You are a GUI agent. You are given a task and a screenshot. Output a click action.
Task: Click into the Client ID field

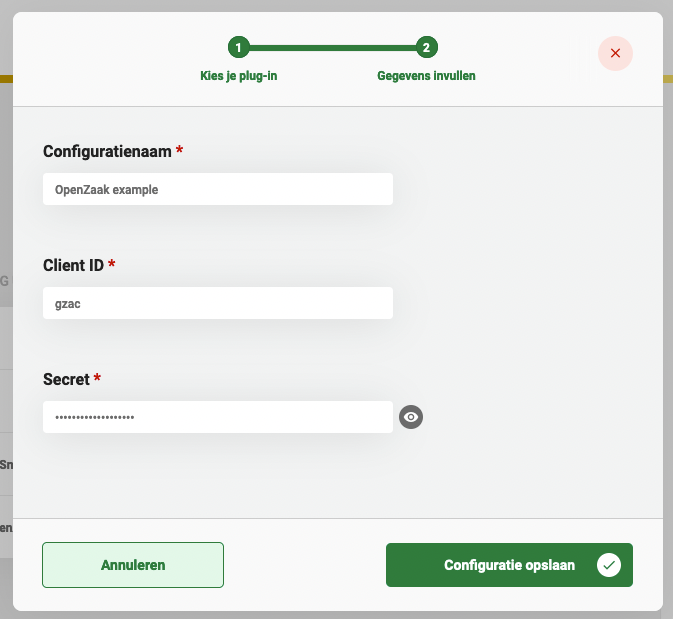(217, 303)
